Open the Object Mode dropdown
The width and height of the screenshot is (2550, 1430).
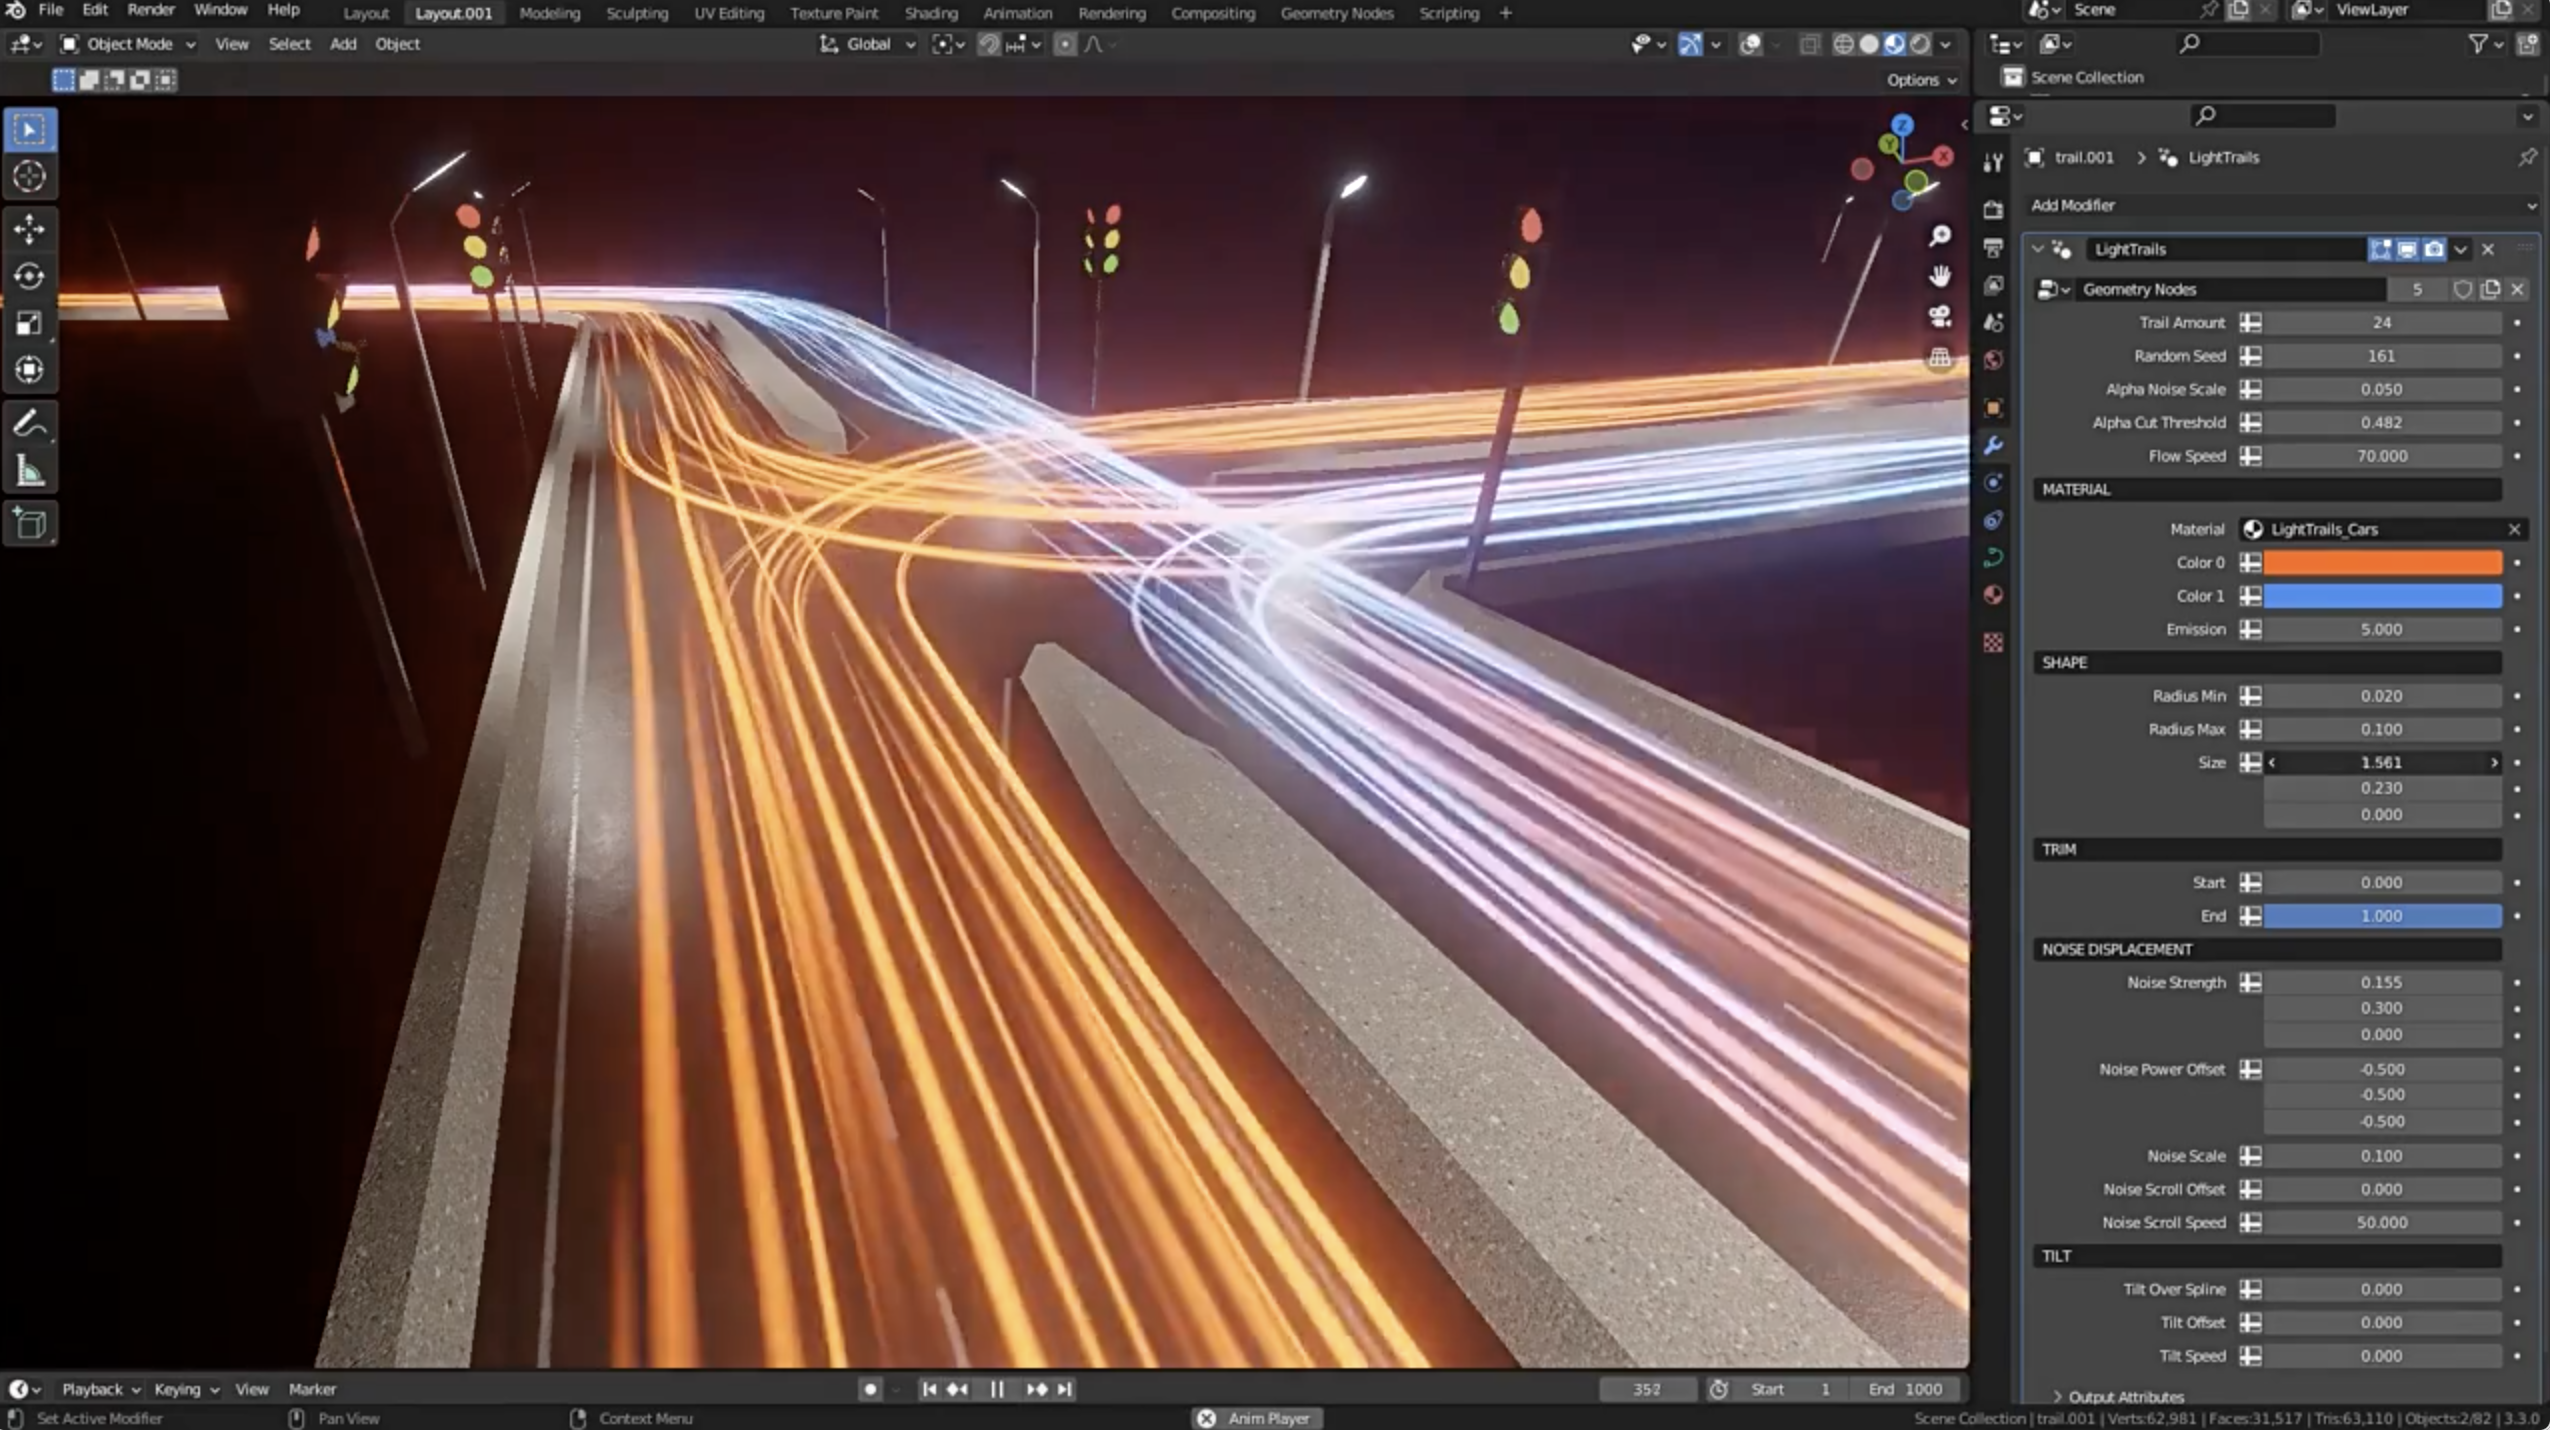[128, 44]
